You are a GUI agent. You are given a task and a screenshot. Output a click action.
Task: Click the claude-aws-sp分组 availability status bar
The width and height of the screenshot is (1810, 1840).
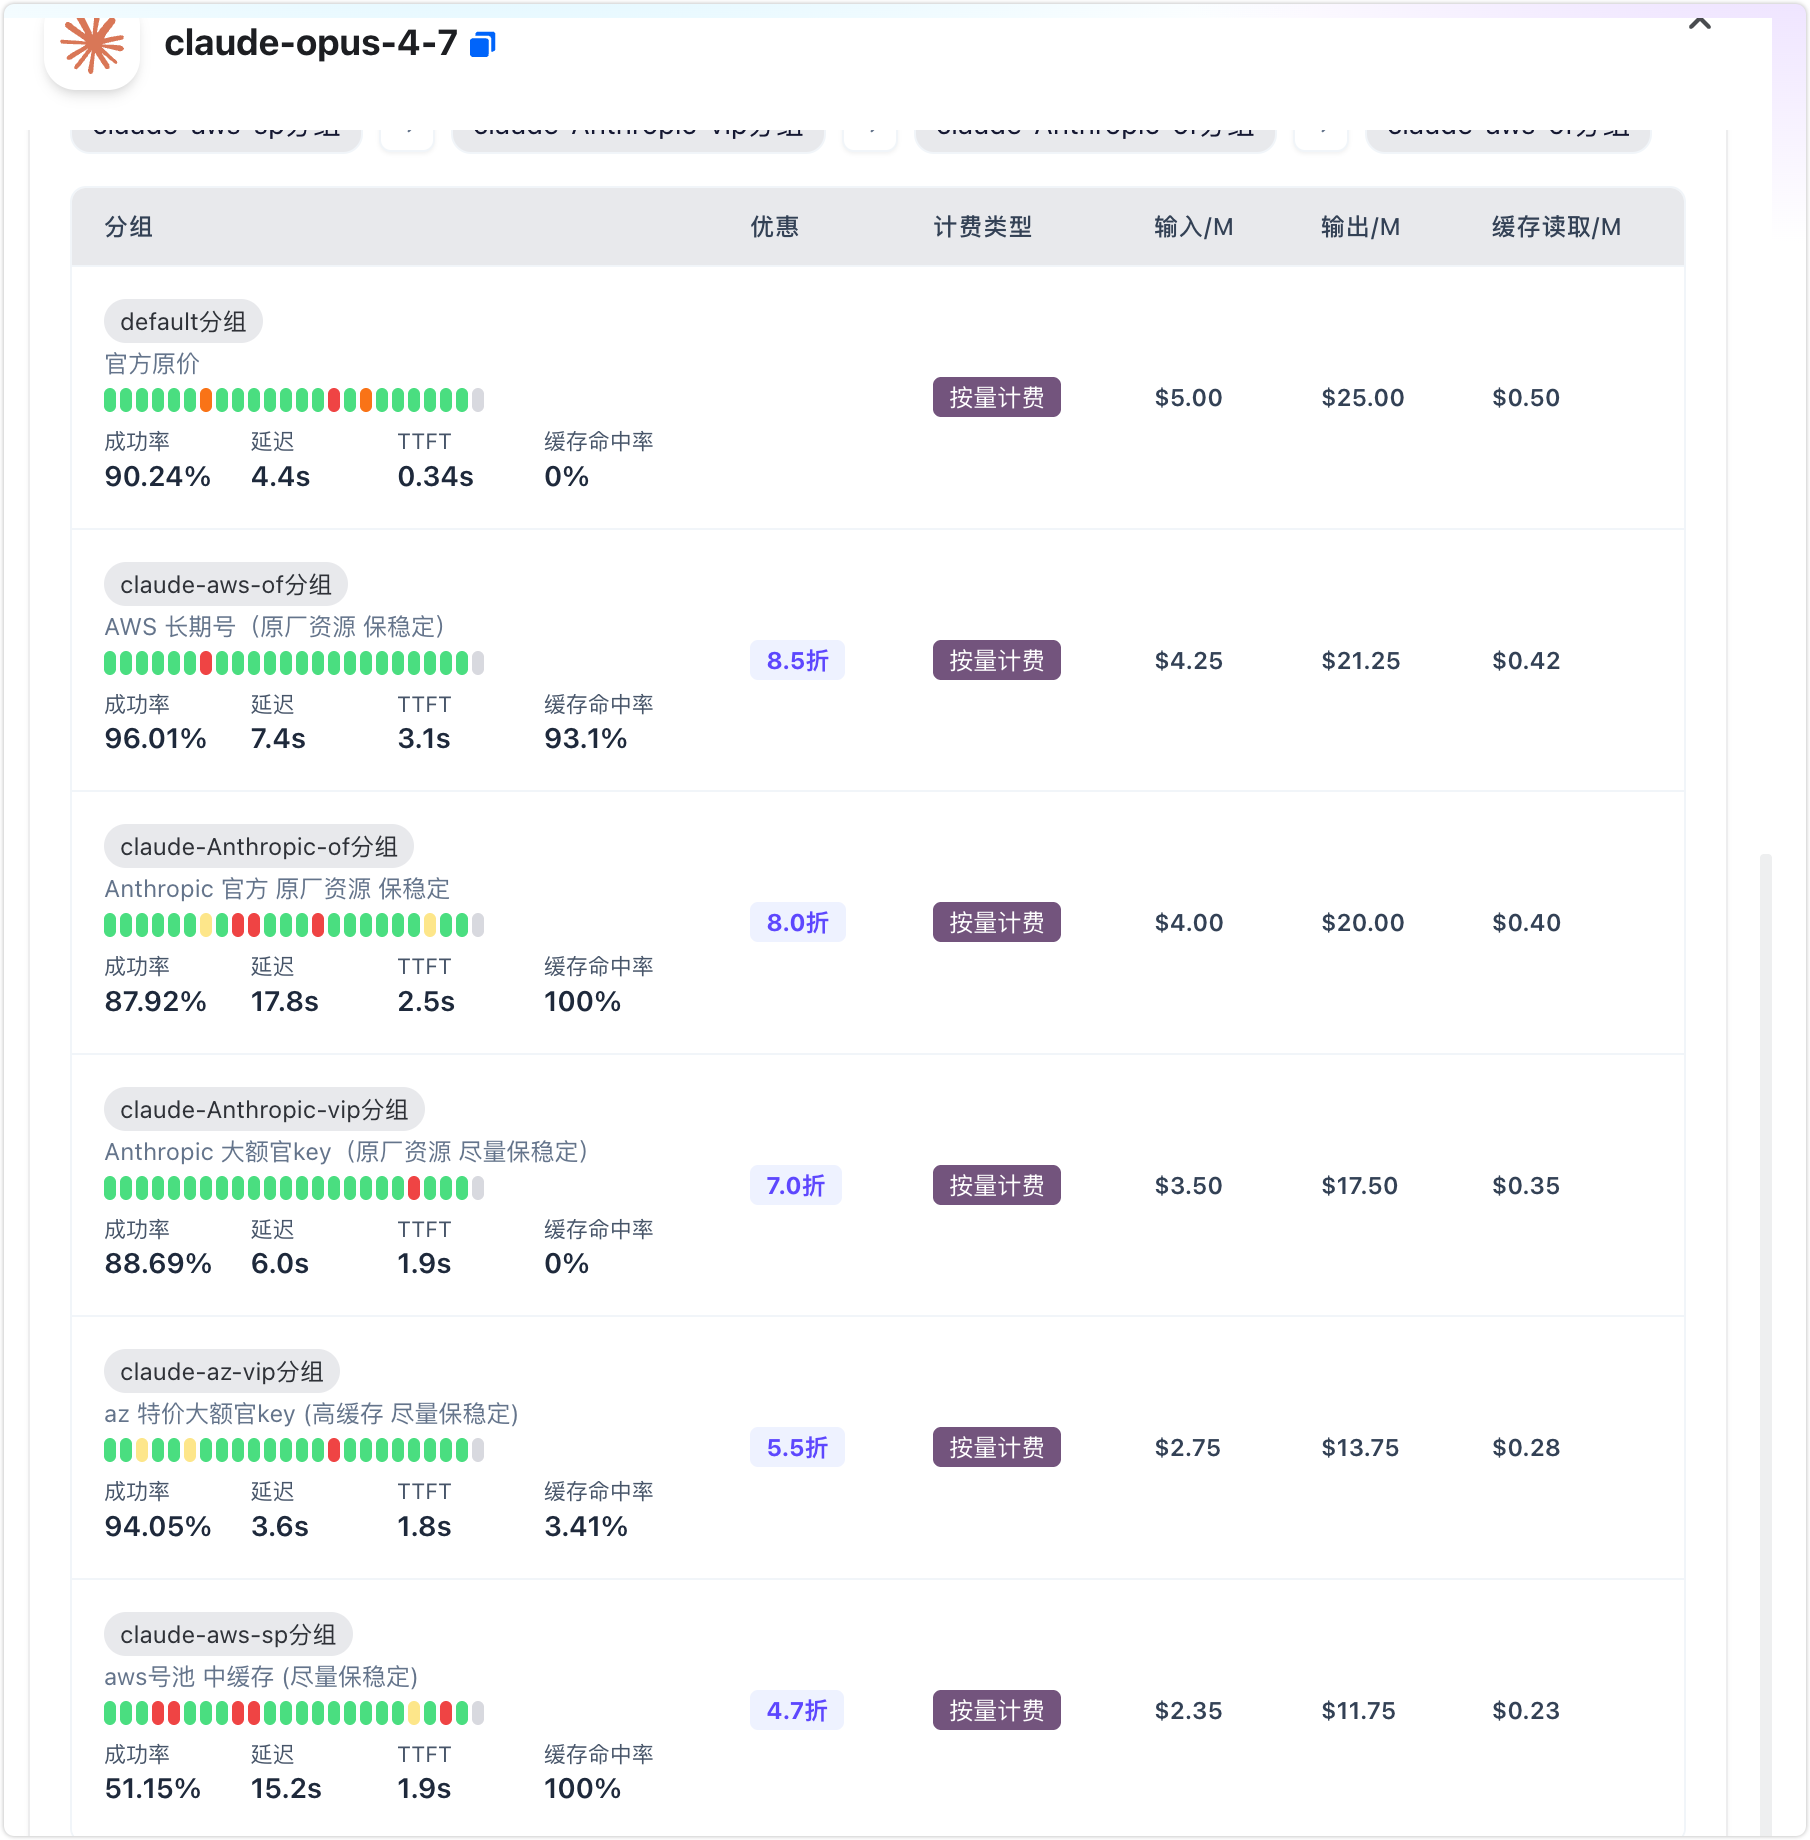[294, 1713]
